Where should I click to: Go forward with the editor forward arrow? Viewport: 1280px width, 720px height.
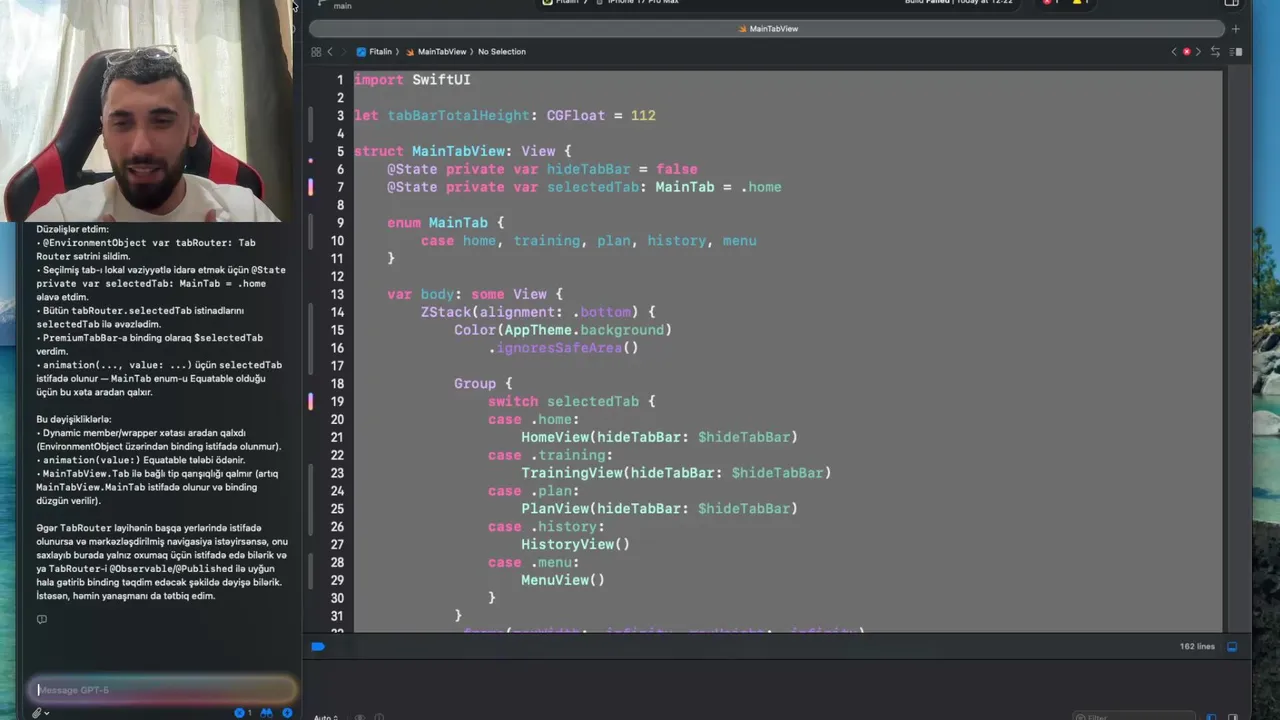(x=344, y=52)
